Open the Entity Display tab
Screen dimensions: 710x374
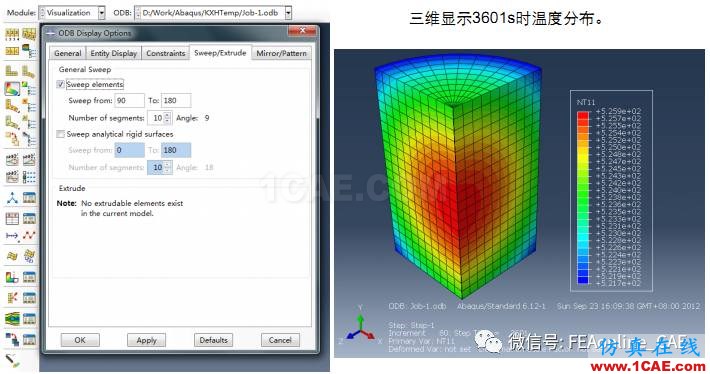114,53
